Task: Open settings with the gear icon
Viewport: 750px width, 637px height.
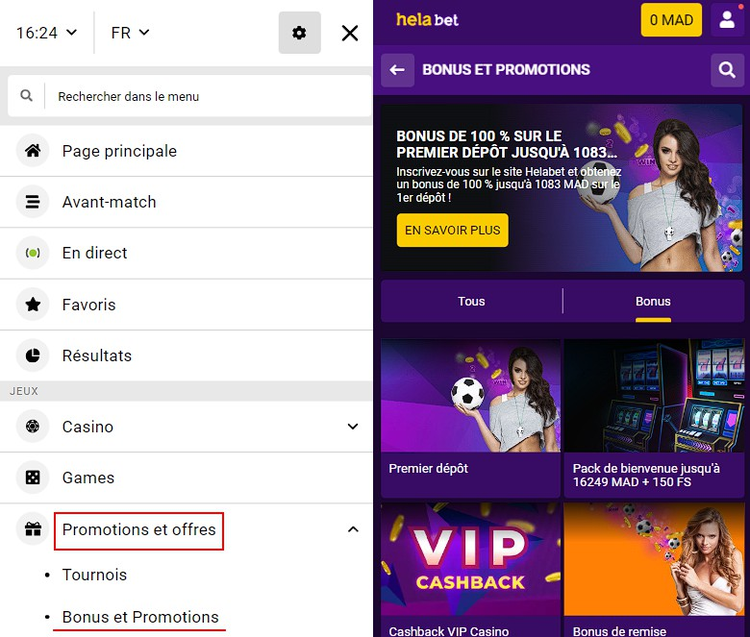Action: tap(299, 33)
